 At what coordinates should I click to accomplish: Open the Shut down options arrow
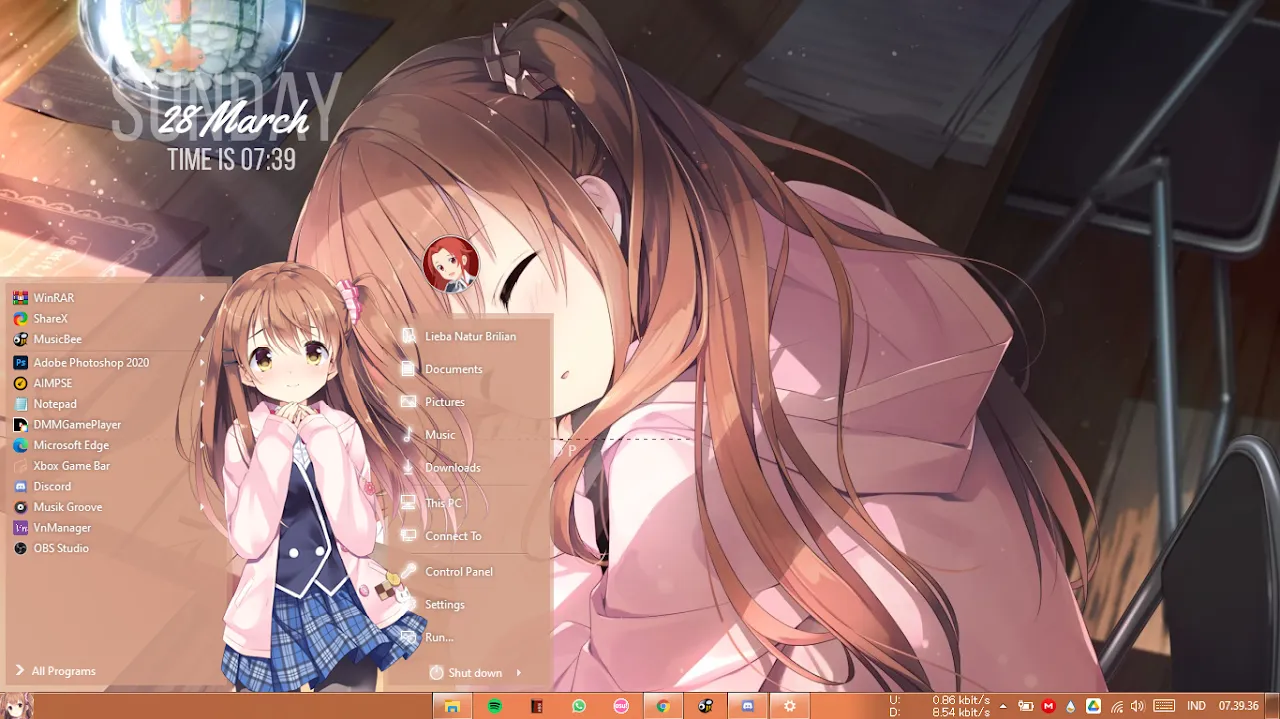[519, 673]
